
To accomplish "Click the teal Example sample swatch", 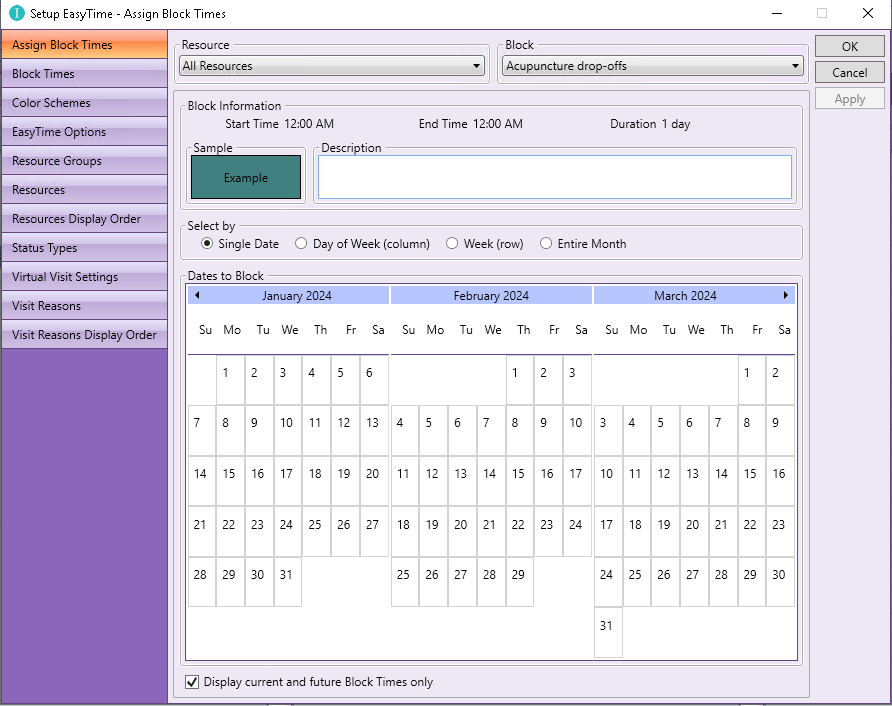I will [x=246, y=177].
